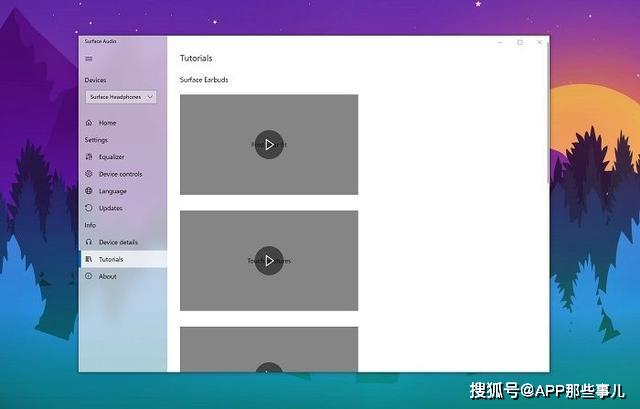The image size is (640, 409).
Task: Open the Updates page
Action: click(x=123, y=208)
